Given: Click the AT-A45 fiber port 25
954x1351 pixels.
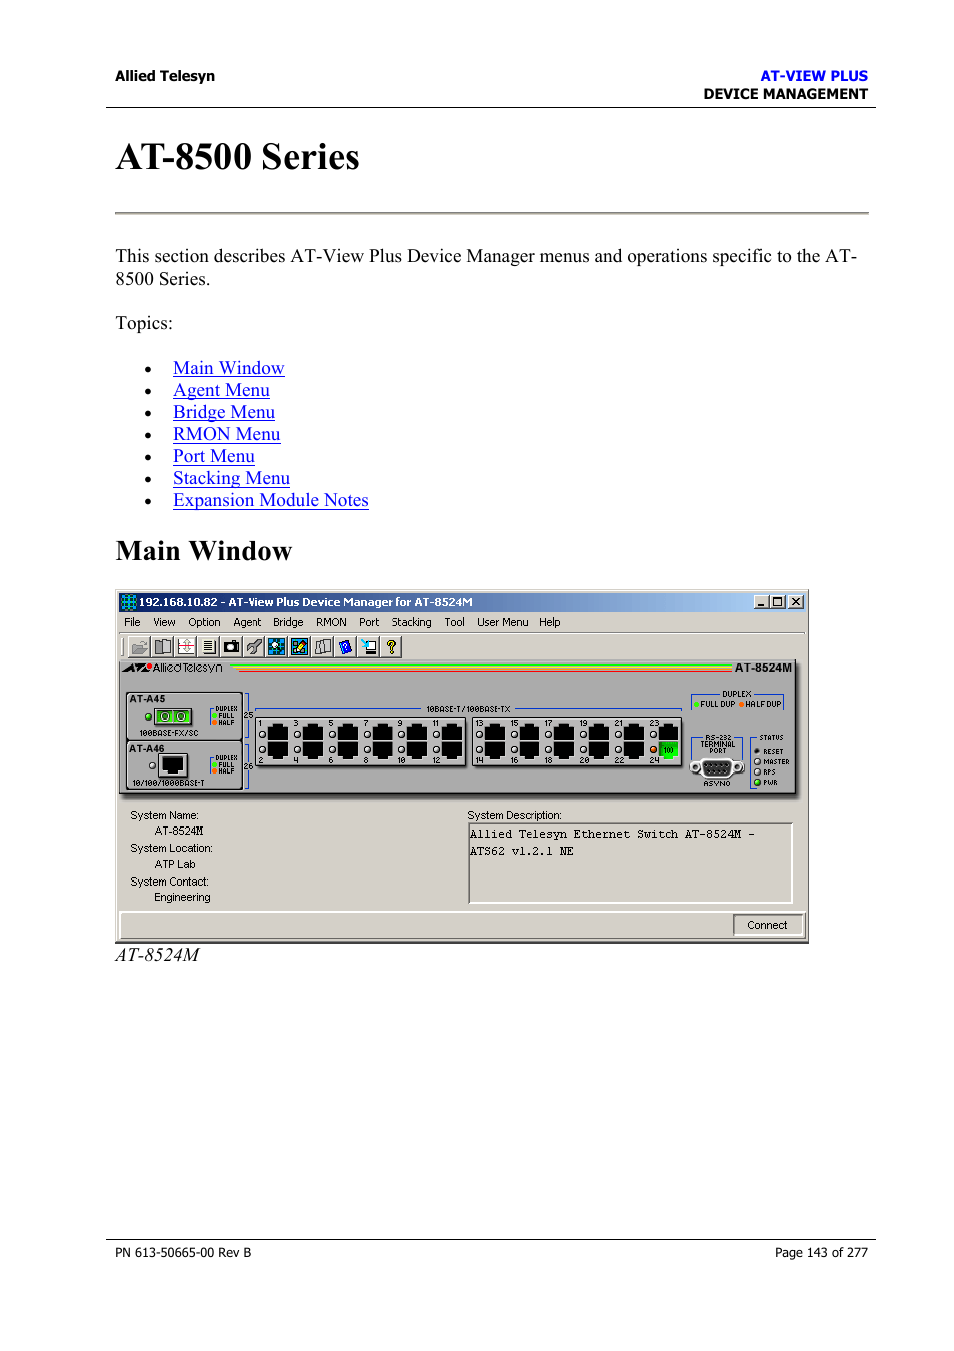Looking at the screenshot, I should [173, 716].
